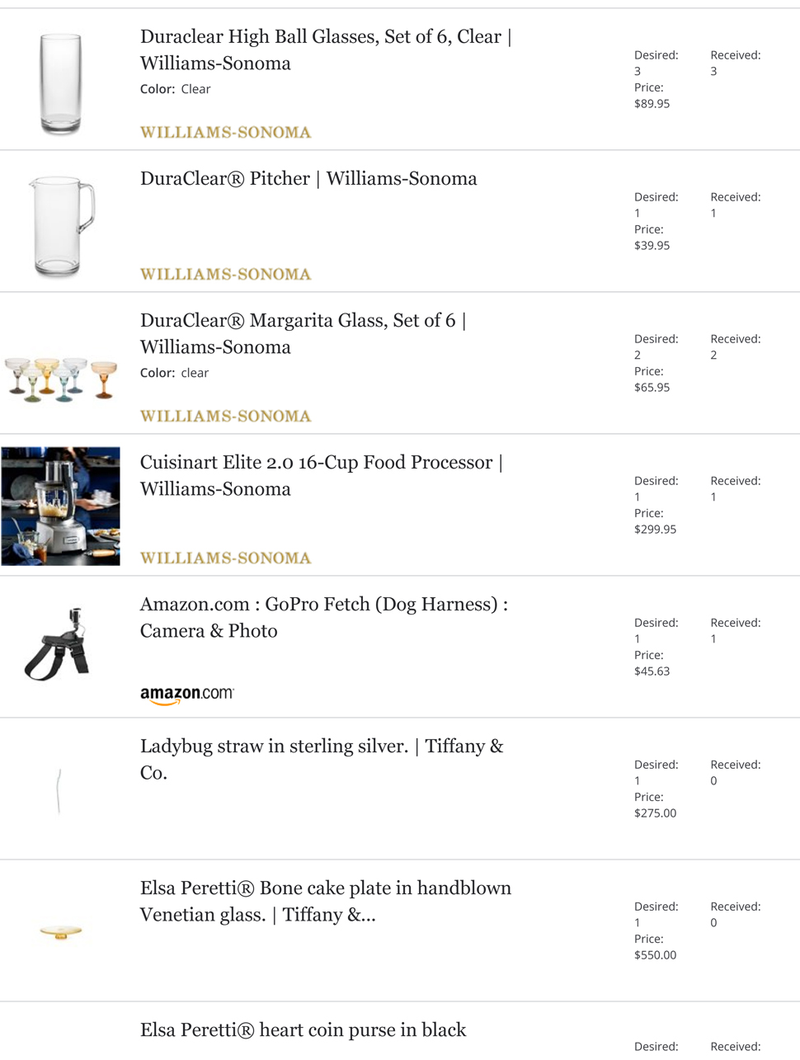The width and height of the screenshot is (800, 1060).
Task: Visit the Ladybug straw in sterling silver link
Action: (x=322, y=759)
